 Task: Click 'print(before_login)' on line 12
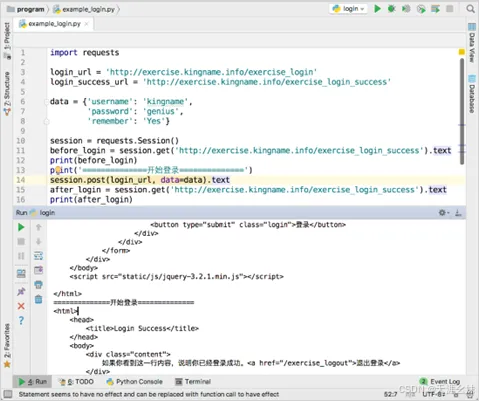94,160
